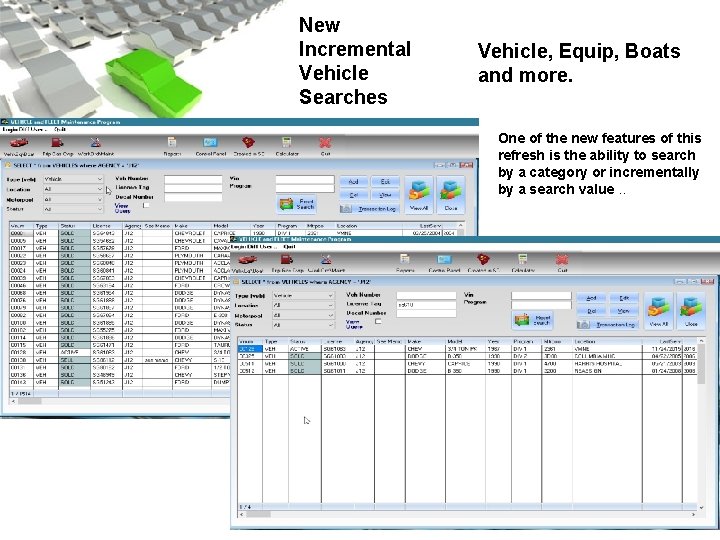Select ACTIVE status cell in front window grid
The width and height of the screenshot is (720, 540).
[x=304, y=349]
